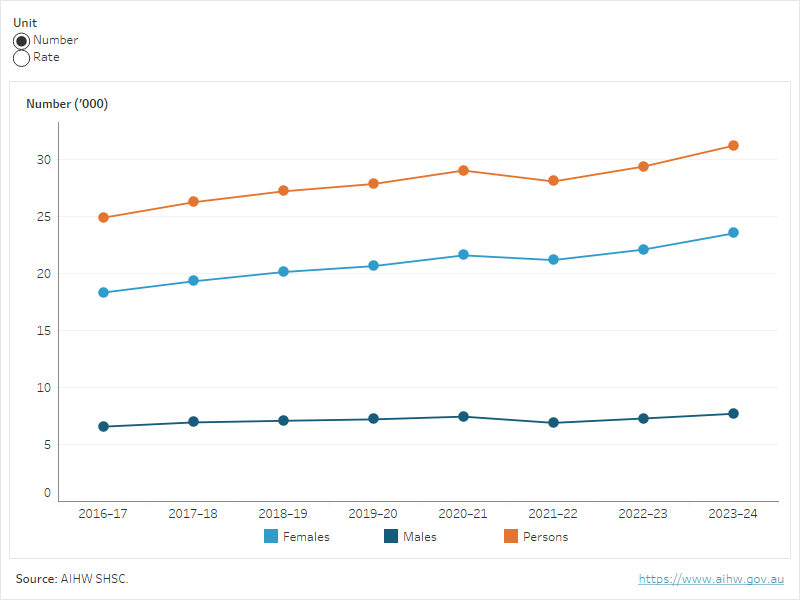Click the Males data point for 2020–21
This screenshot has height=600, width=800.
(x=463, y=417)
